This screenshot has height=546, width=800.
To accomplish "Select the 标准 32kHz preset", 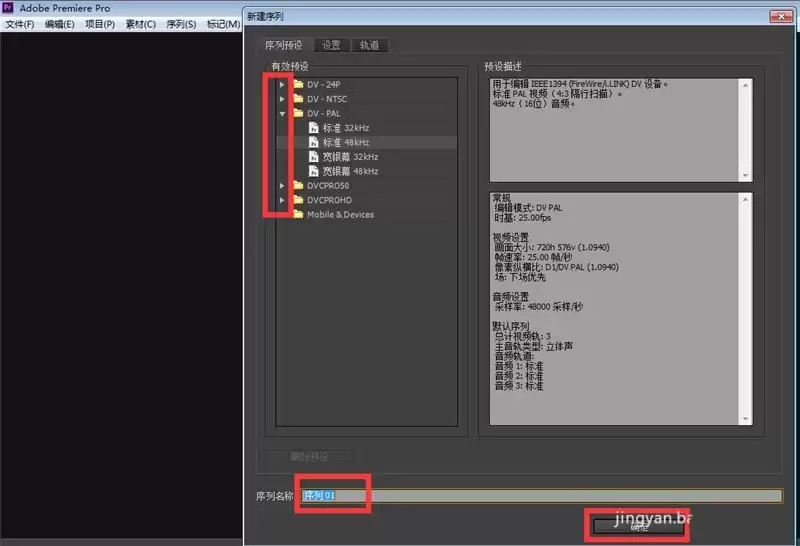I will click(346, 128).
